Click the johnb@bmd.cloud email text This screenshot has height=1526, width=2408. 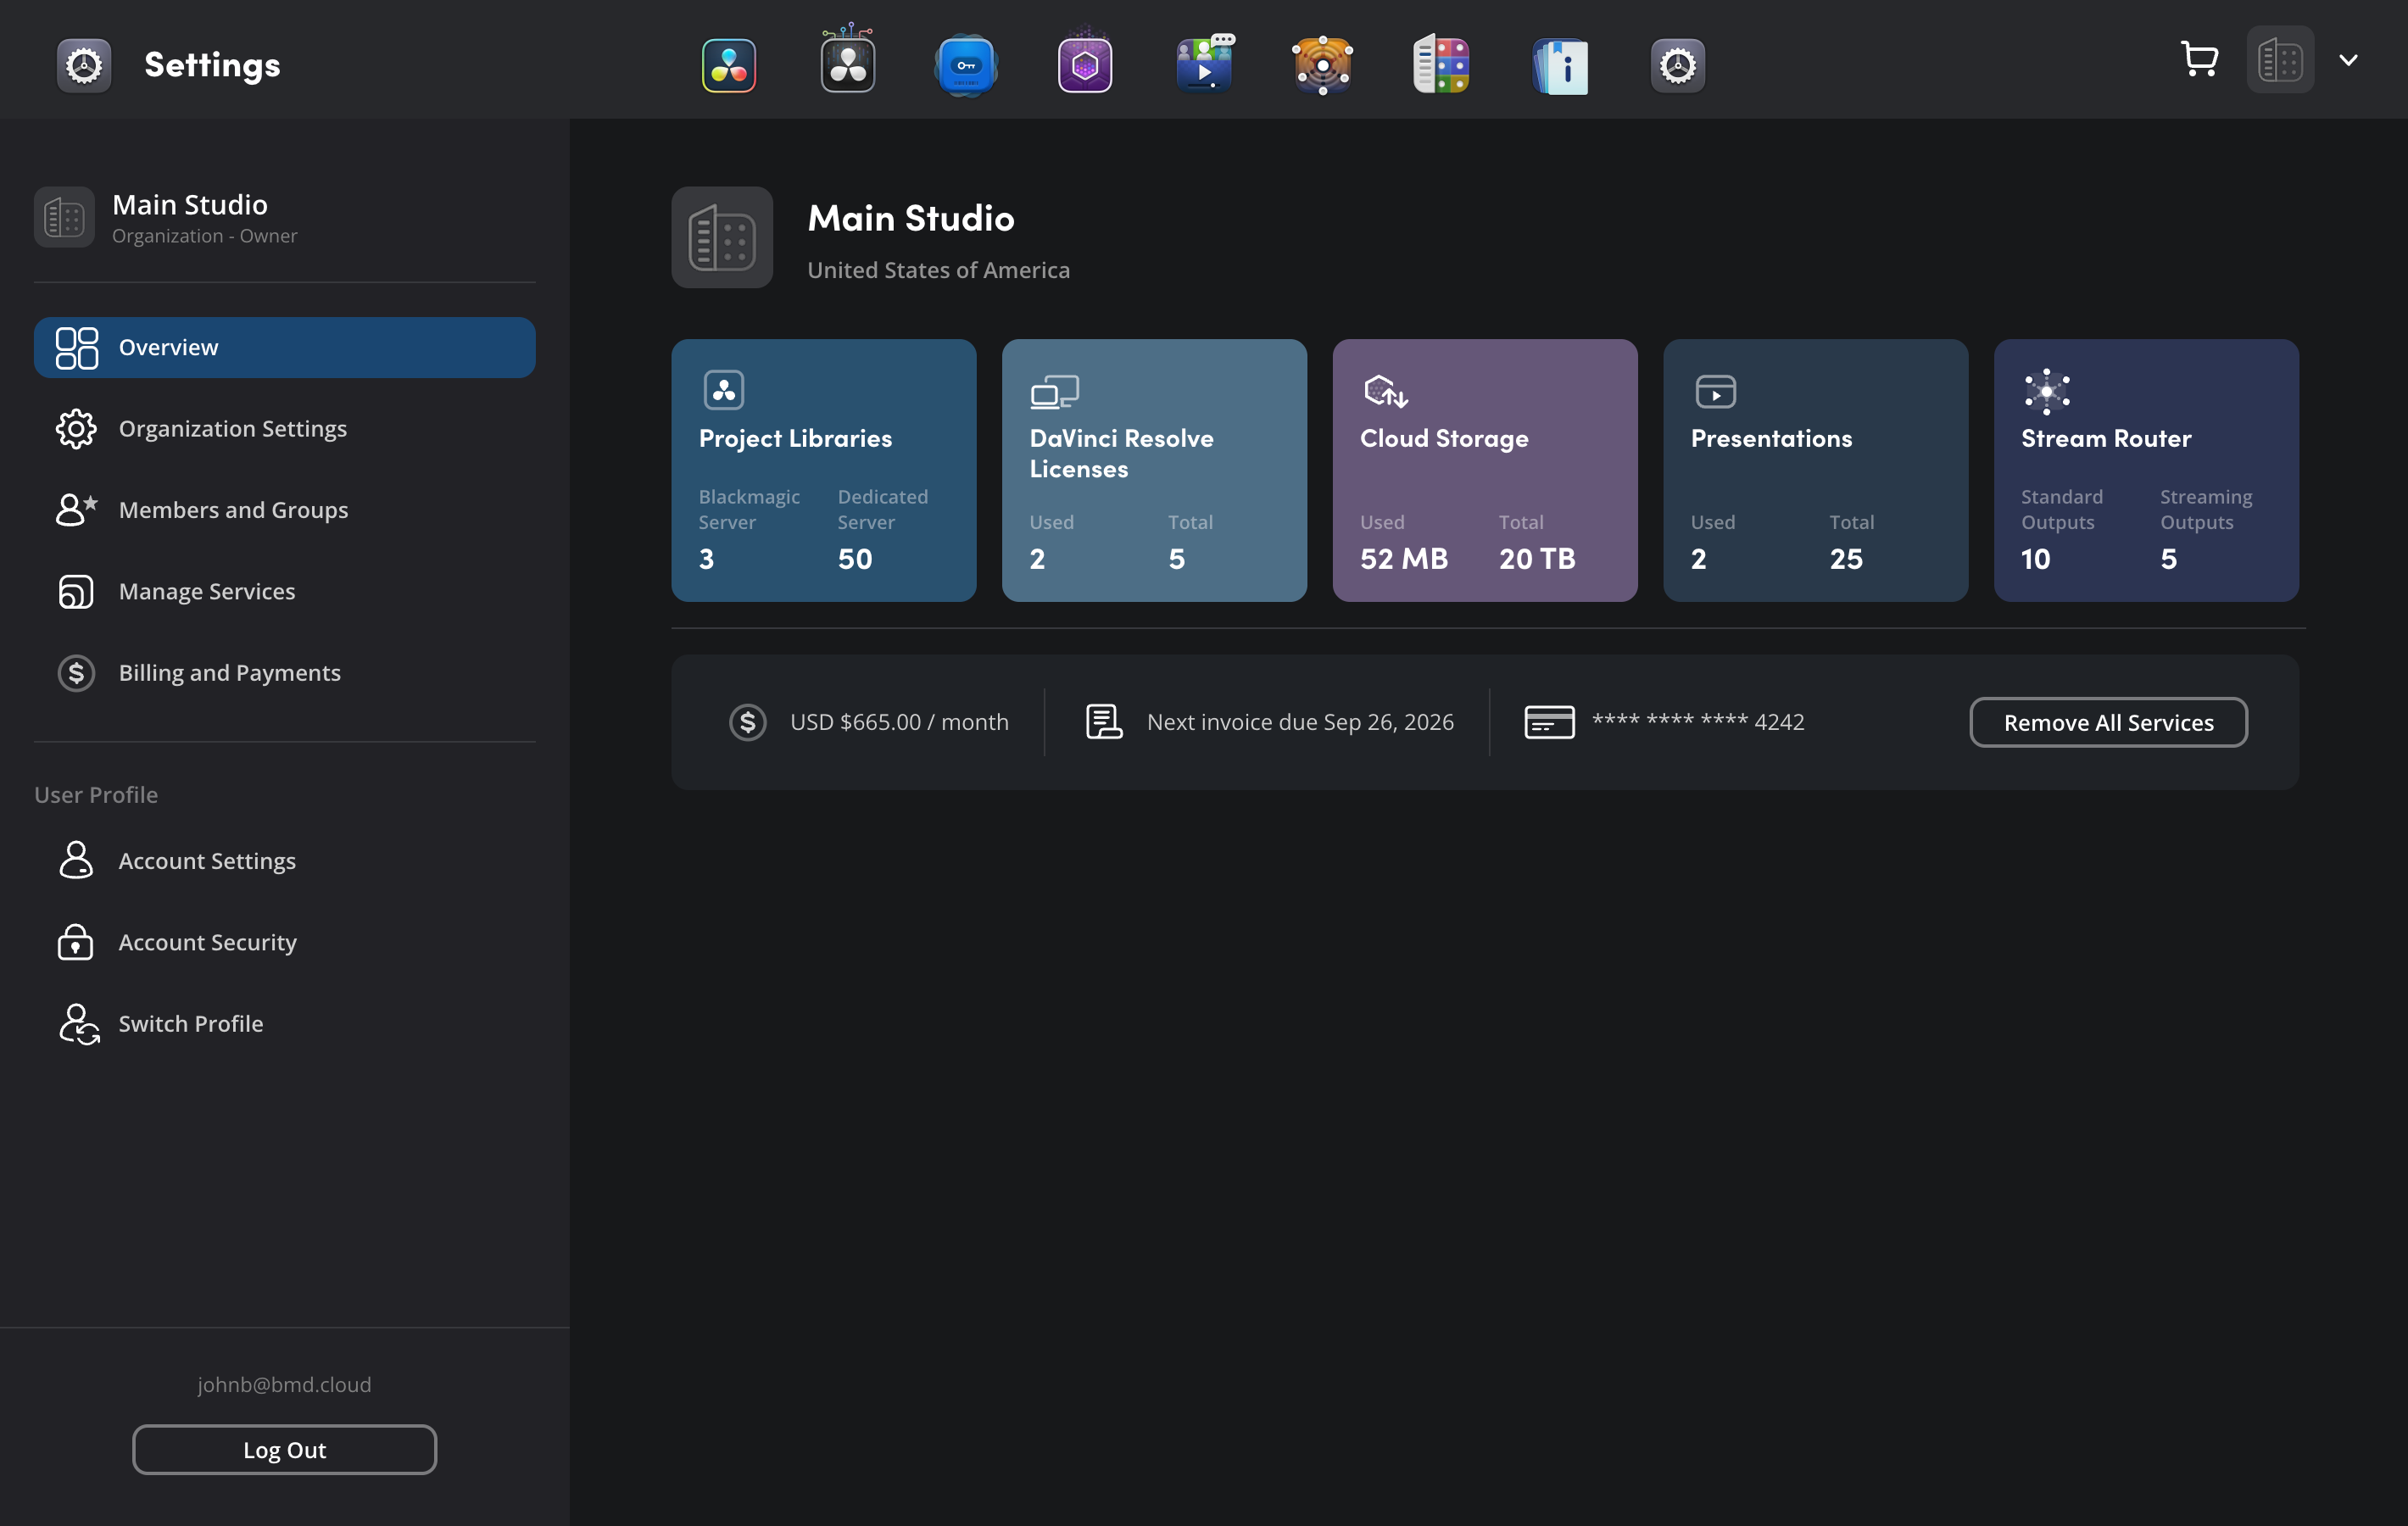coord(285,1384)
